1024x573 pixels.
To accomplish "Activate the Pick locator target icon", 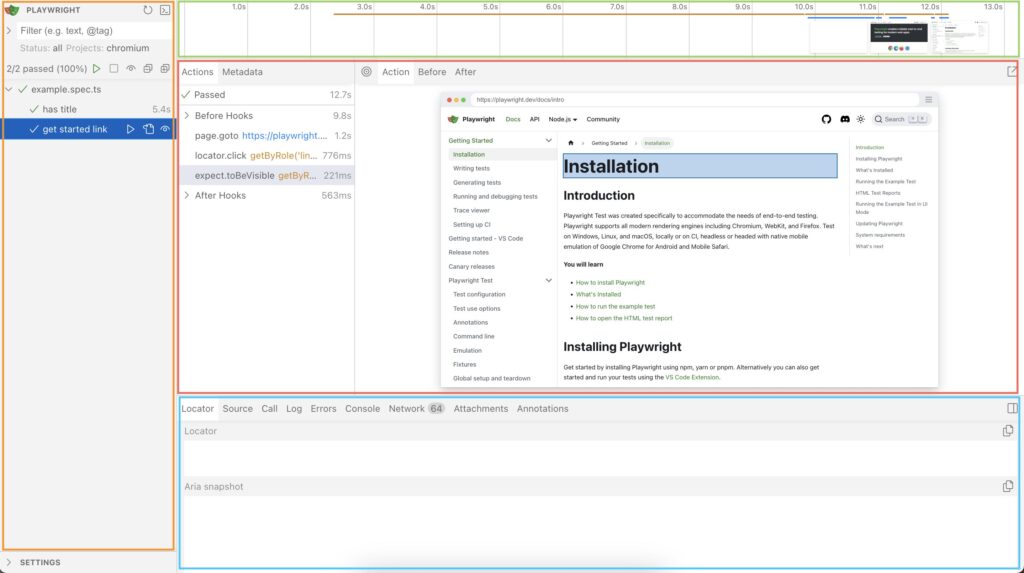I will tap(366, 72).
